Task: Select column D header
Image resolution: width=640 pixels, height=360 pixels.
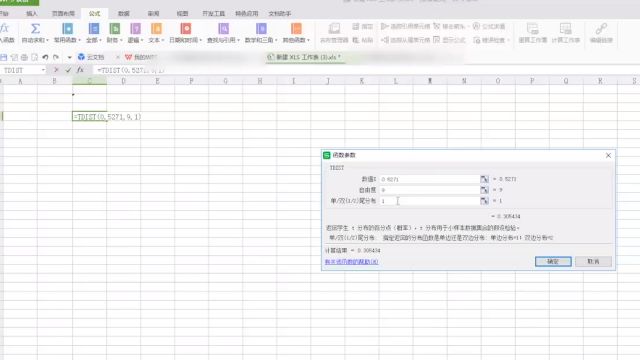Action: click(124, 81)
